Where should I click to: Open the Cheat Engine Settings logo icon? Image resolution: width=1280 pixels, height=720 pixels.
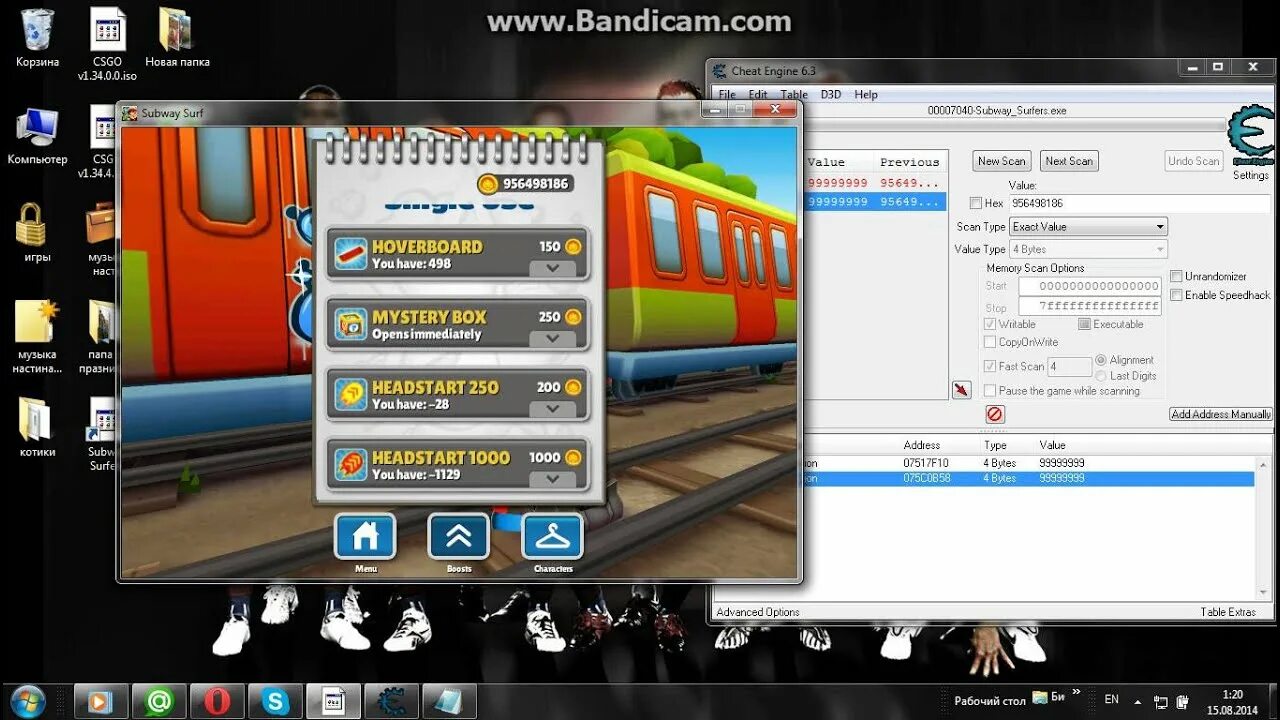(1250, 135)
